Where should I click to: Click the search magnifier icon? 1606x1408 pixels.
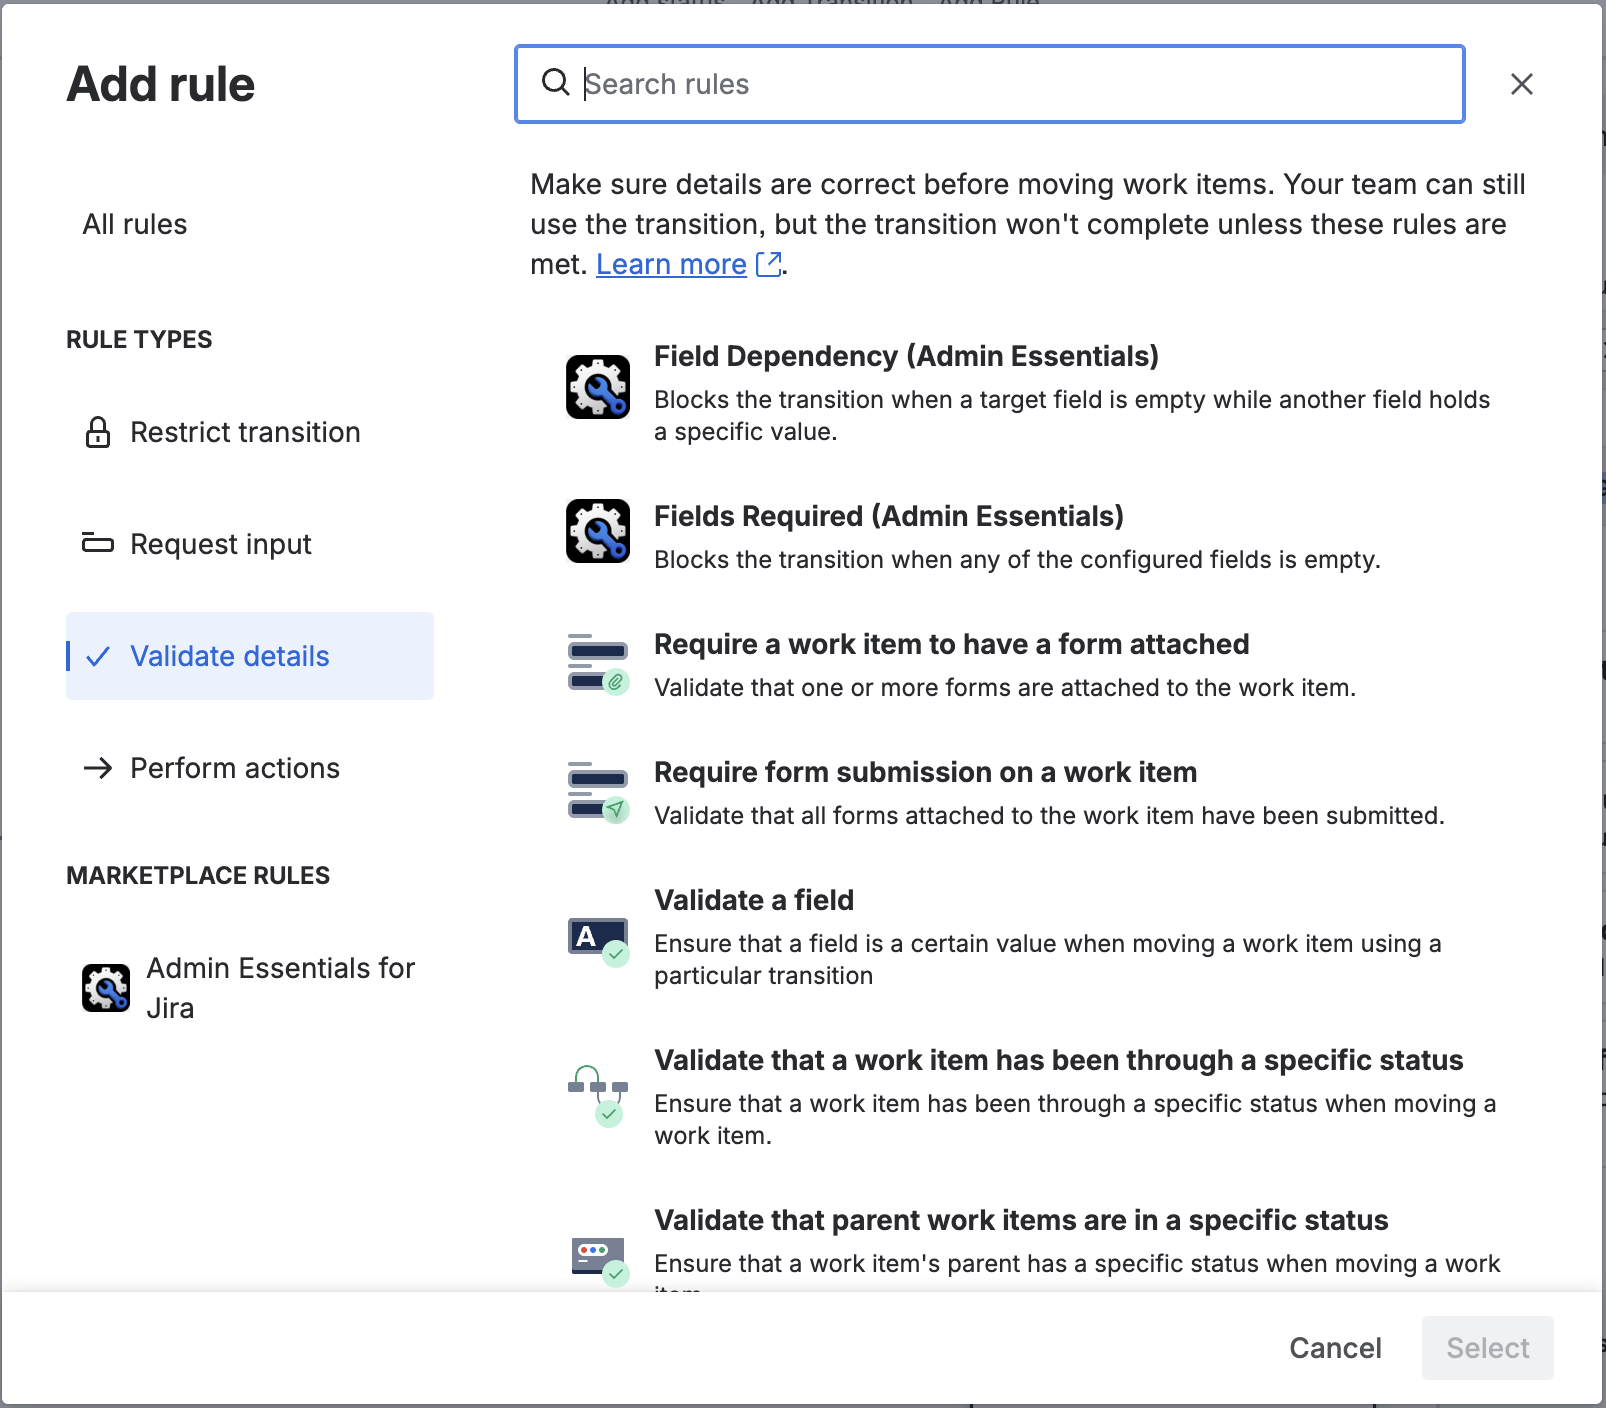pyautogui.click(x=555, y=82)
